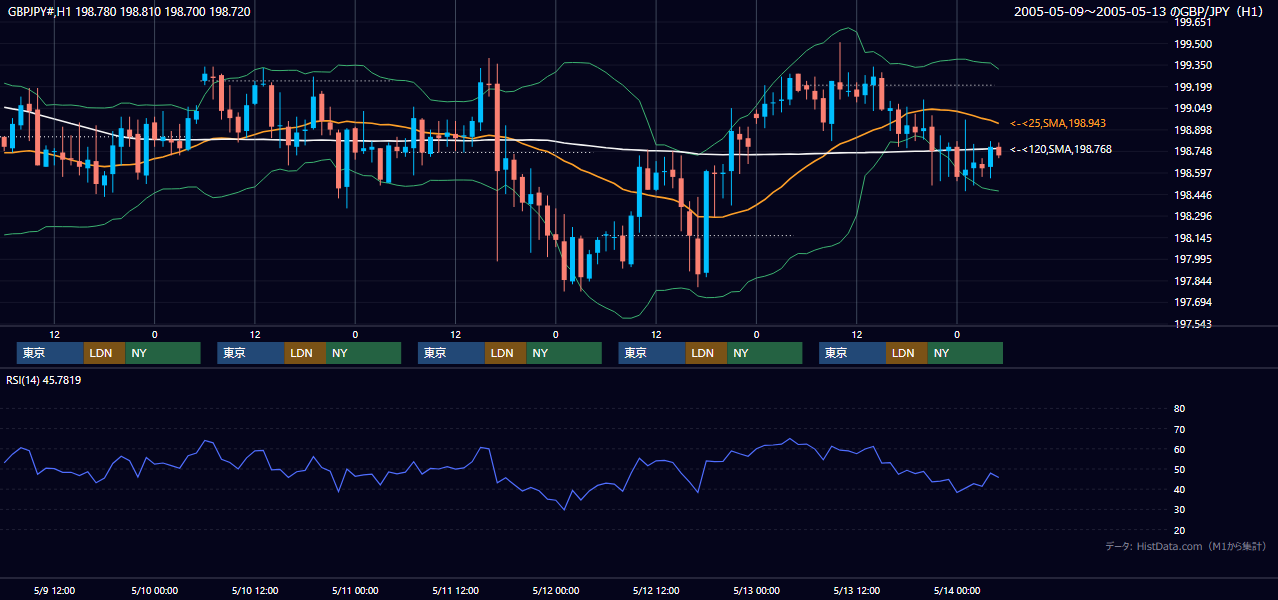Click the GBPJPY#,H1 symbol header text

pos(129,12)
